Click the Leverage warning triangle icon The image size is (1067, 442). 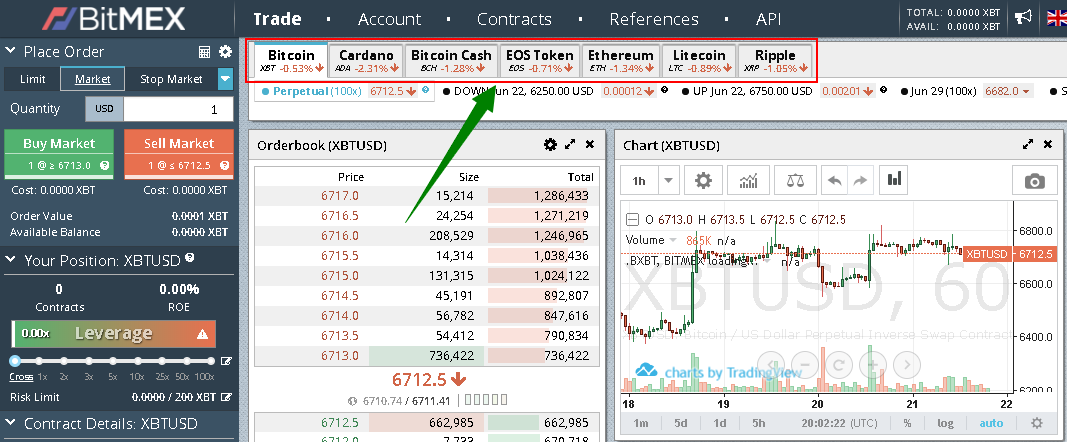coord(202,334)
